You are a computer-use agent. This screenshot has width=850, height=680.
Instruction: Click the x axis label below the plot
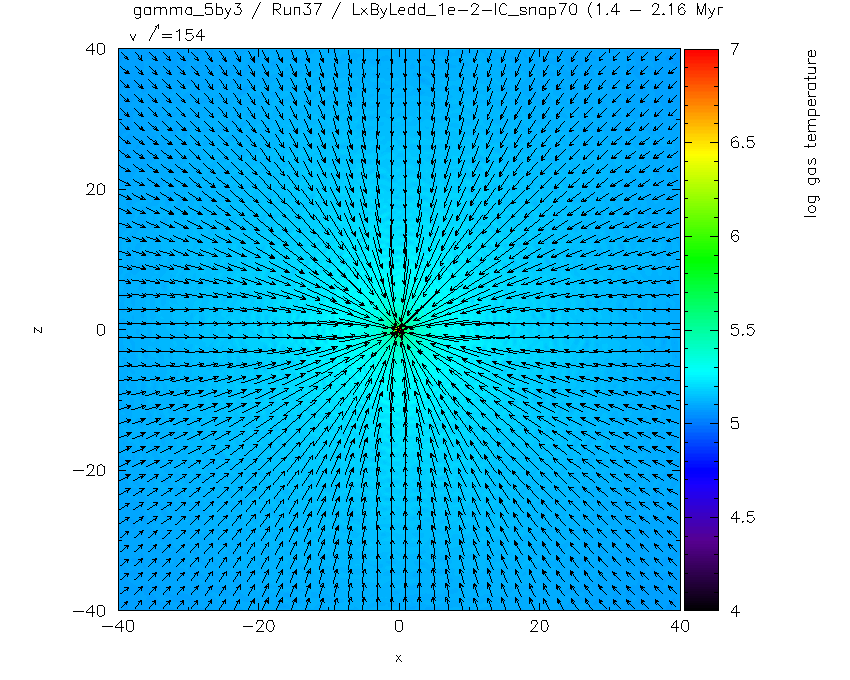[398, 658]
